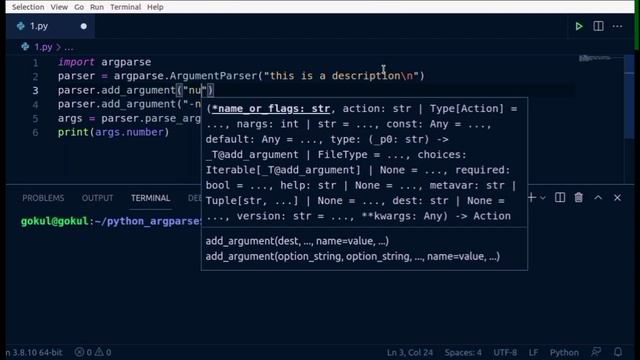This screenshot has width=640, height=360.
Task: Open the terminal launch profile dropdown
Action: [x=543, y=198]
